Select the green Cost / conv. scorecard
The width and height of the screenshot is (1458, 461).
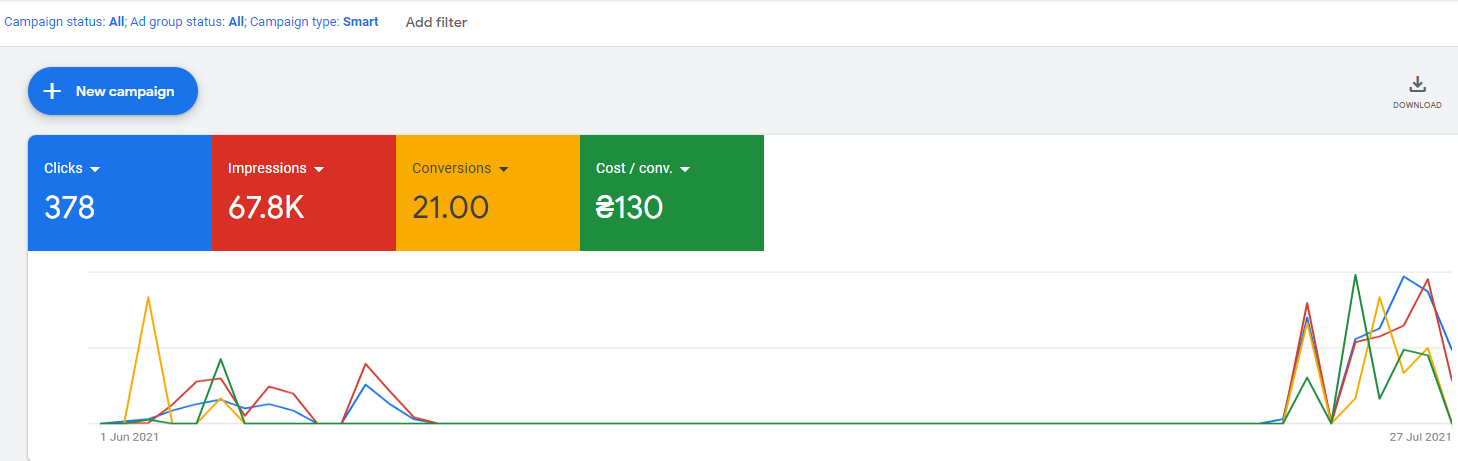671,193
